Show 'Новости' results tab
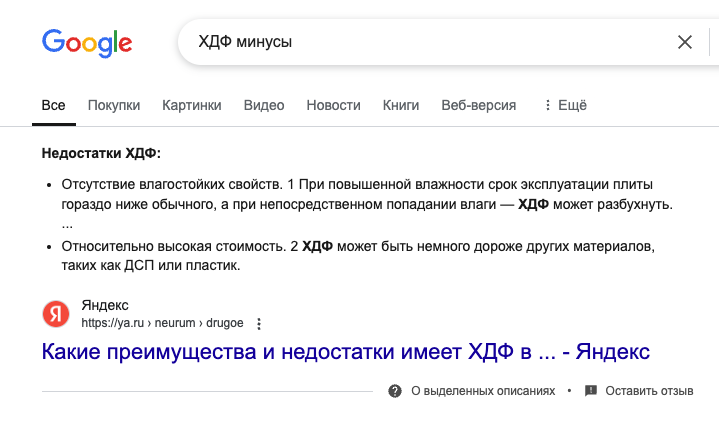Viewport: 719px width, 446px height. 333,105
